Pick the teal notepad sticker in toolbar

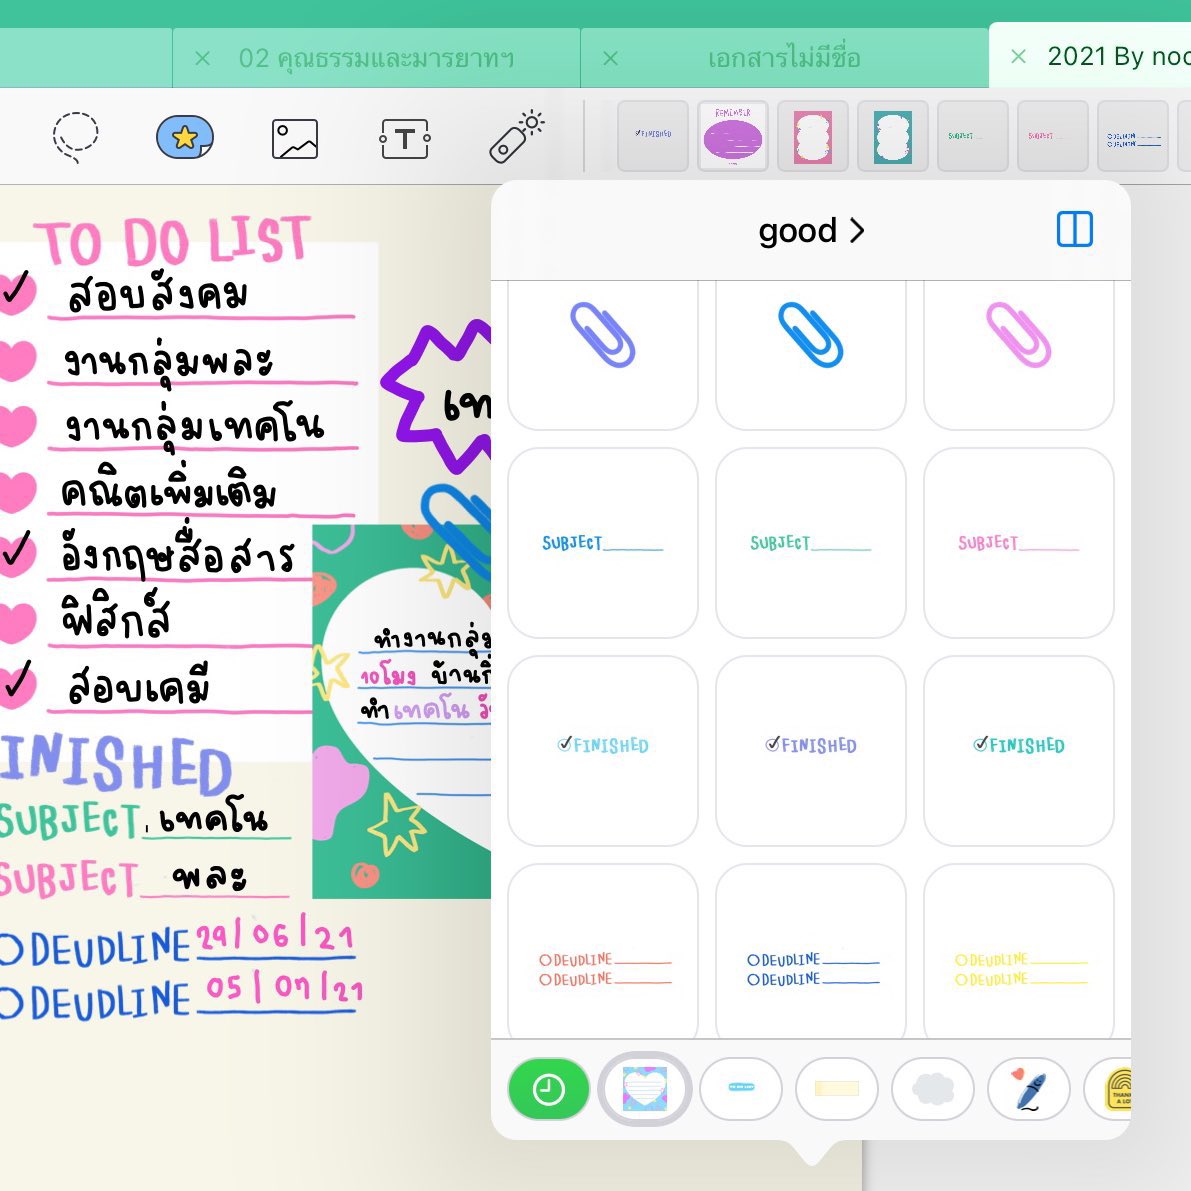pyautogui.click(x=892, y=135)
